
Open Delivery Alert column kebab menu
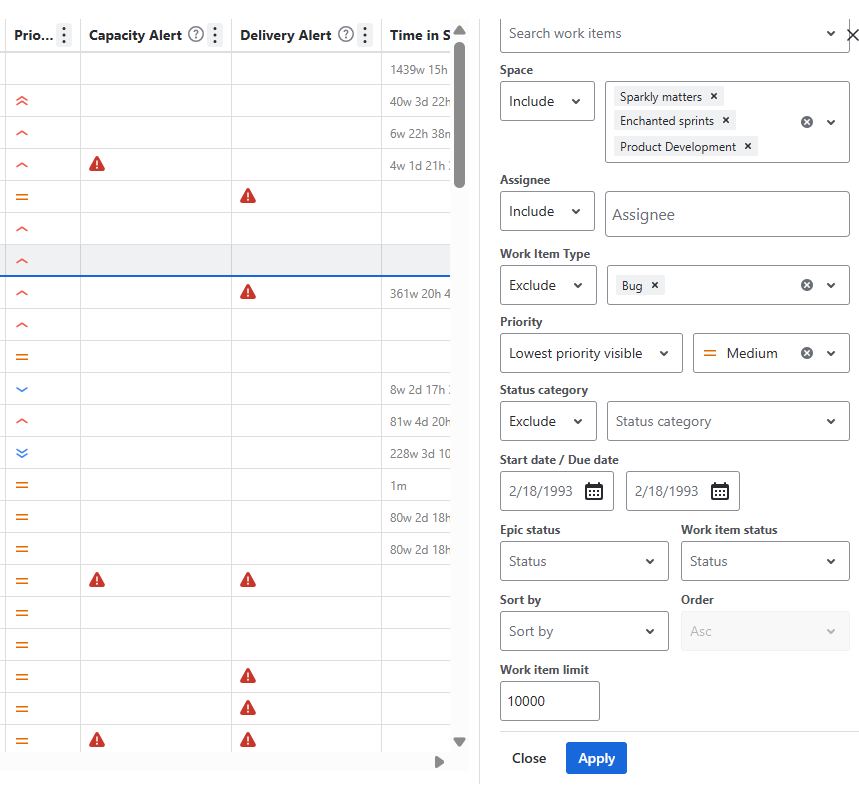click(x=365, y=35)
